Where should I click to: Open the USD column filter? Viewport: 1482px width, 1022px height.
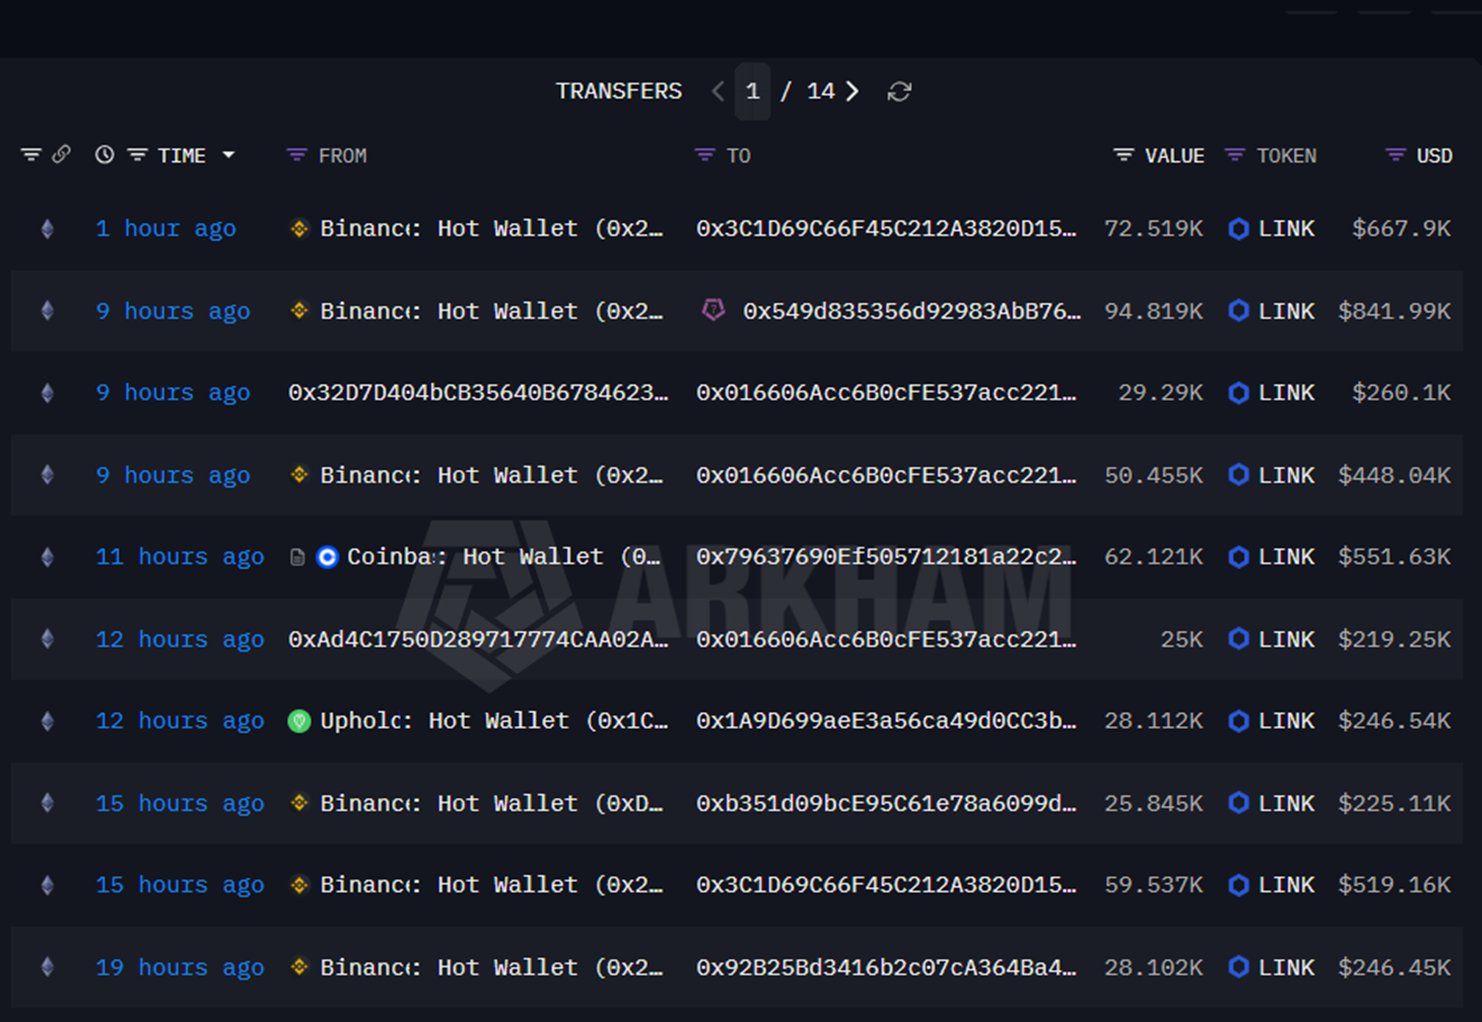[x=1395, y=155]
